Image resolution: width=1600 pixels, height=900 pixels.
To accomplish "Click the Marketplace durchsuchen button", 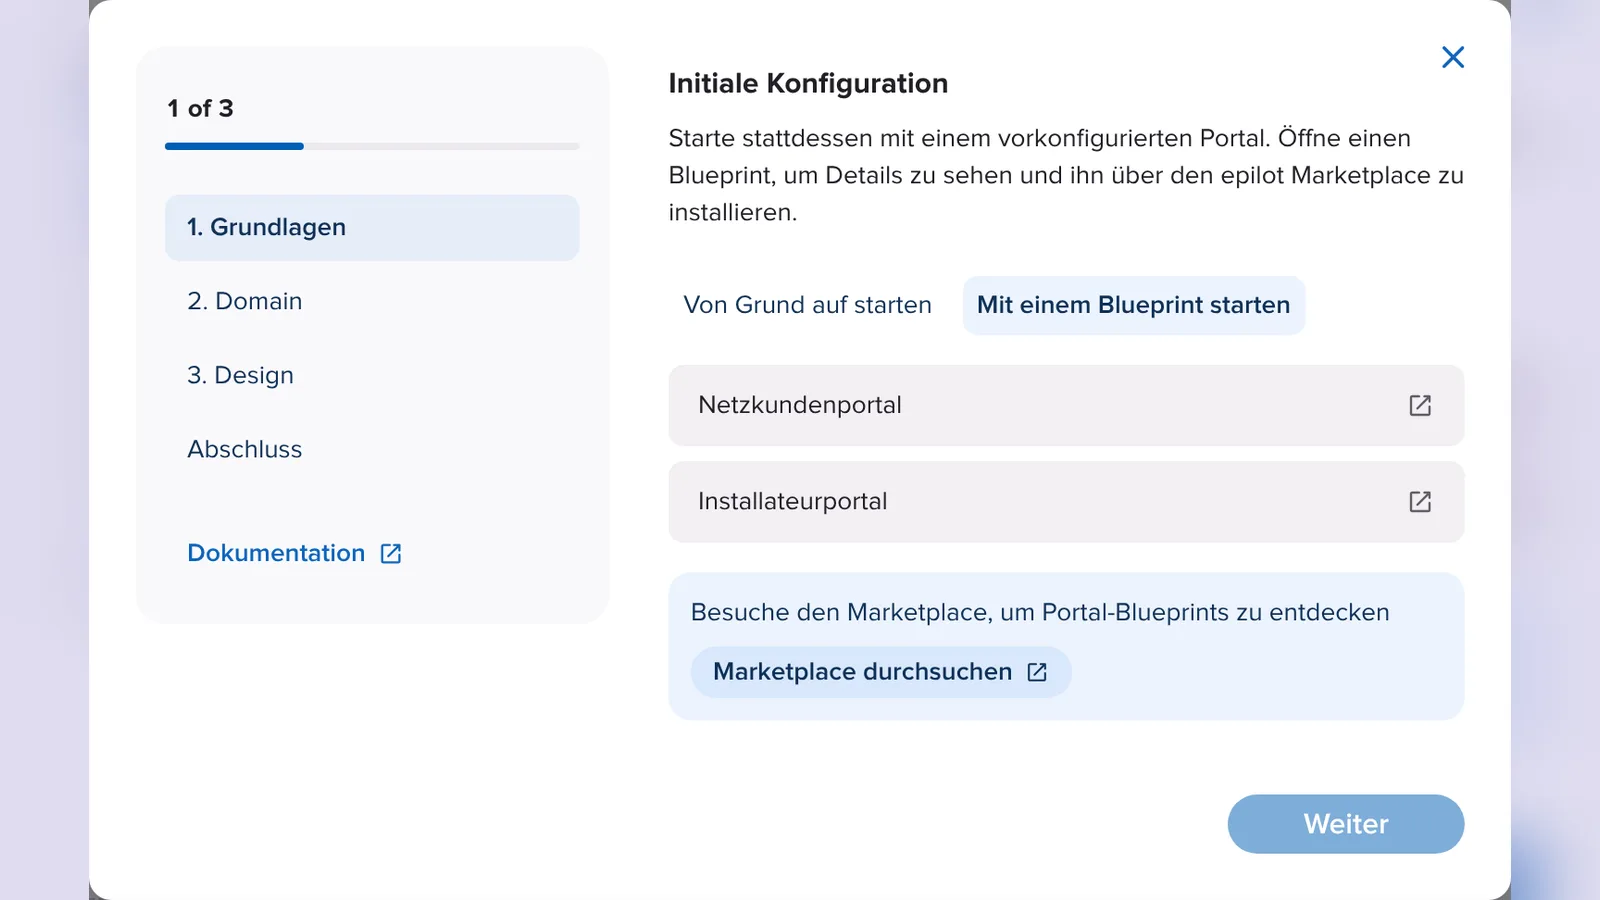I will pos(881,672).
